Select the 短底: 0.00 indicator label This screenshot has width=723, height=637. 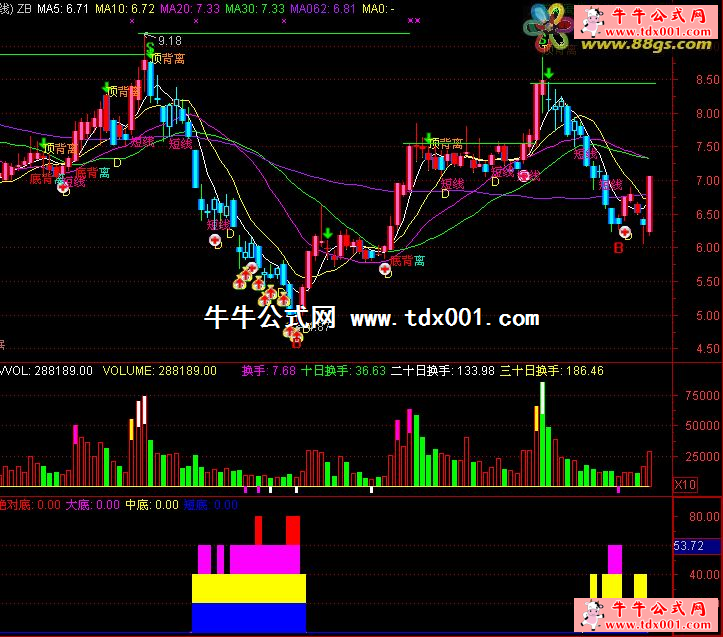(211, 505)
